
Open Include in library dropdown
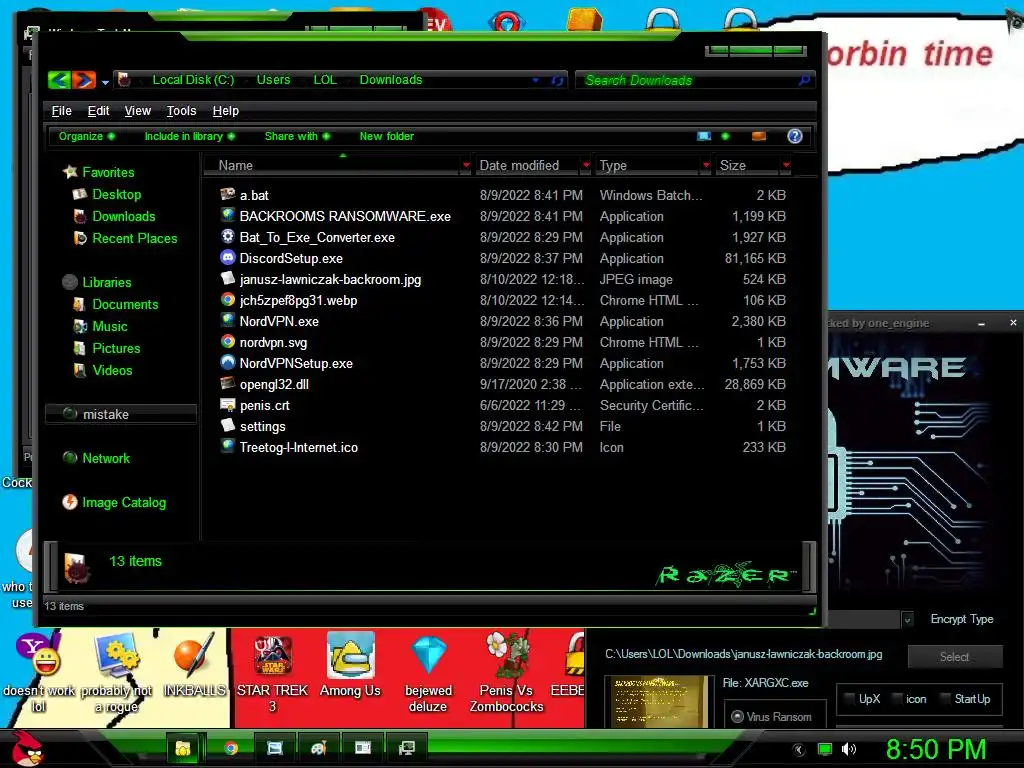(189, 136)
